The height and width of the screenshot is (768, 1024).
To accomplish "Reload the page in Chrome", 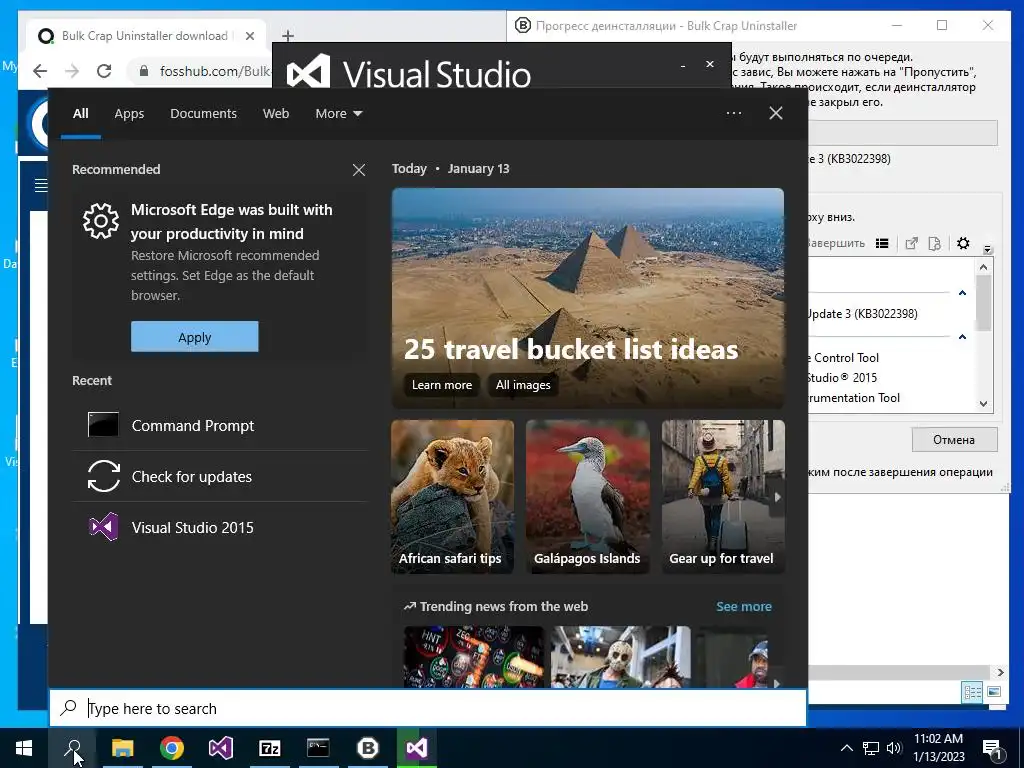I will pos(104,71).
